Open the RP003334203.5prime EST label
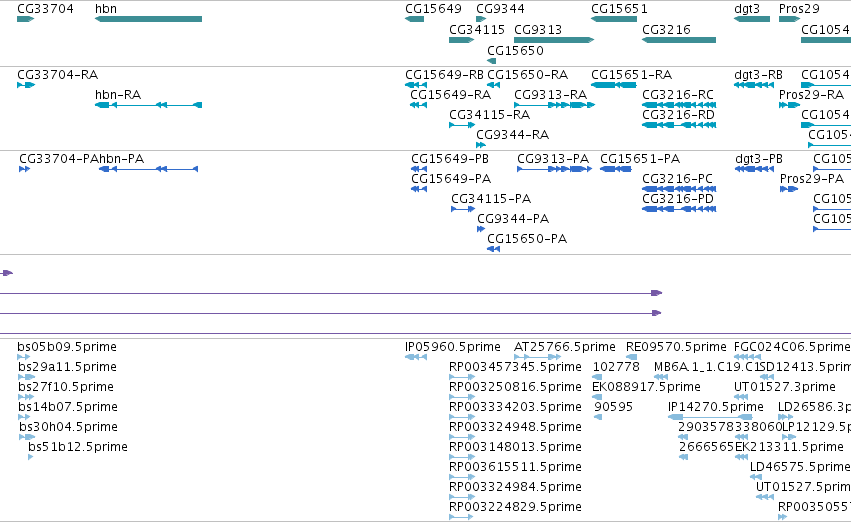Image resolution: width=851 pixels, height=522 pixels. coord(515,407)
